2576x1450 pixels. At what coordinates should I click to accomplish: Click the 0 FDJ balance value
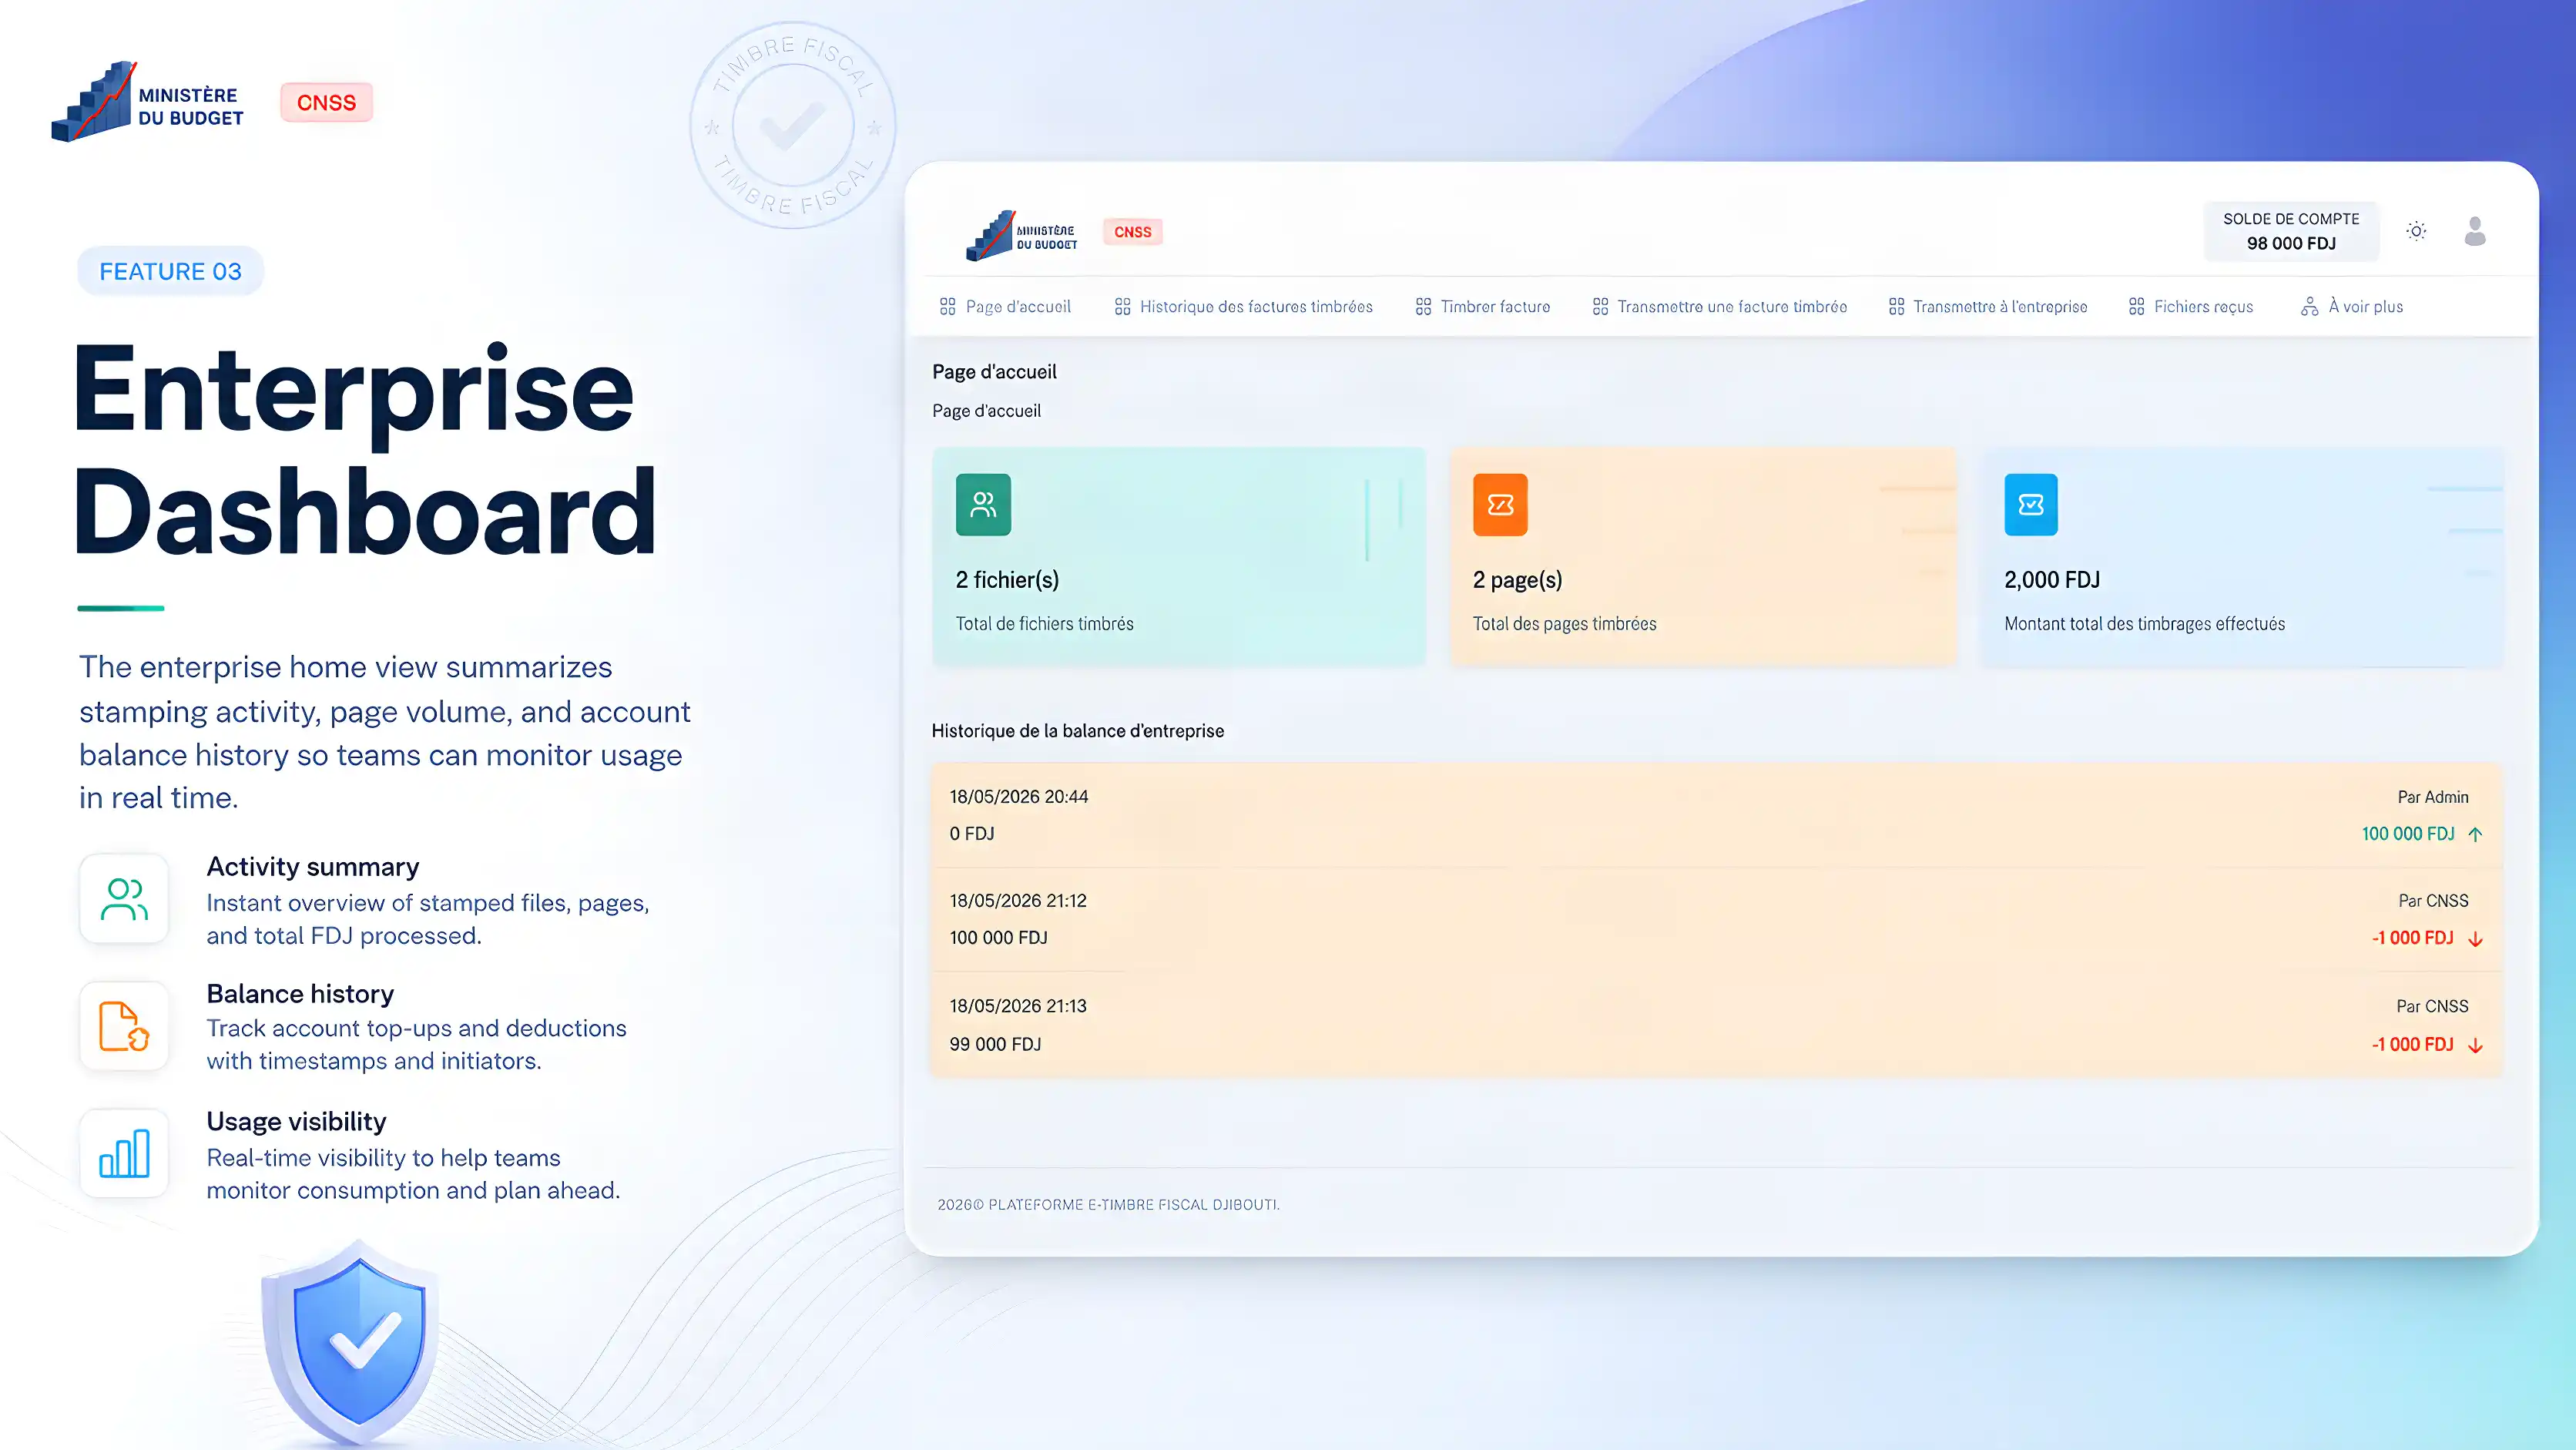[972, 834]
